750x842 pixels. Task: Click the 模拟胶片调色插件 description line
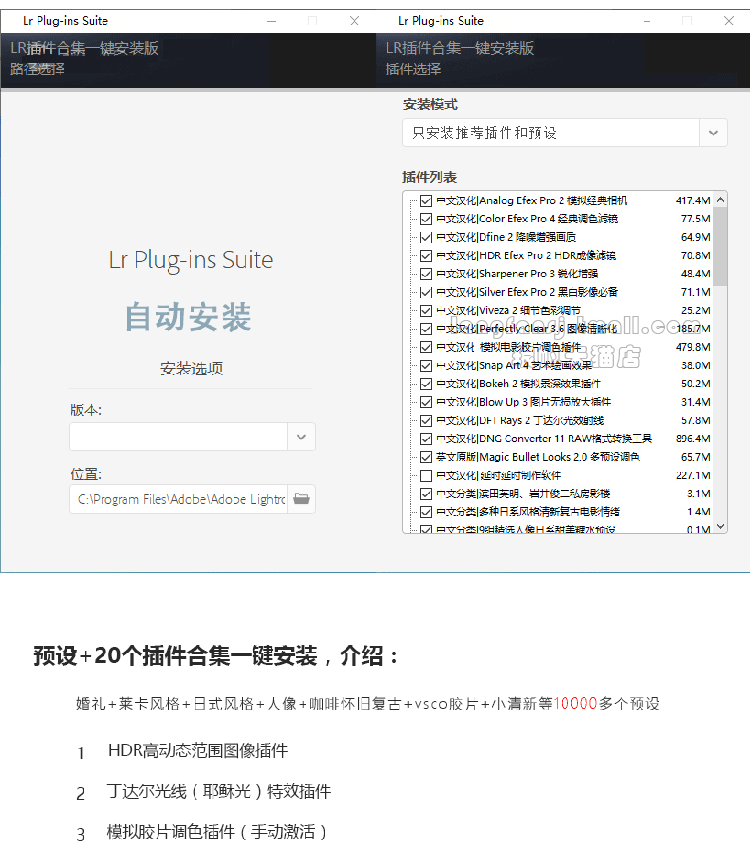tap(217, 832)
